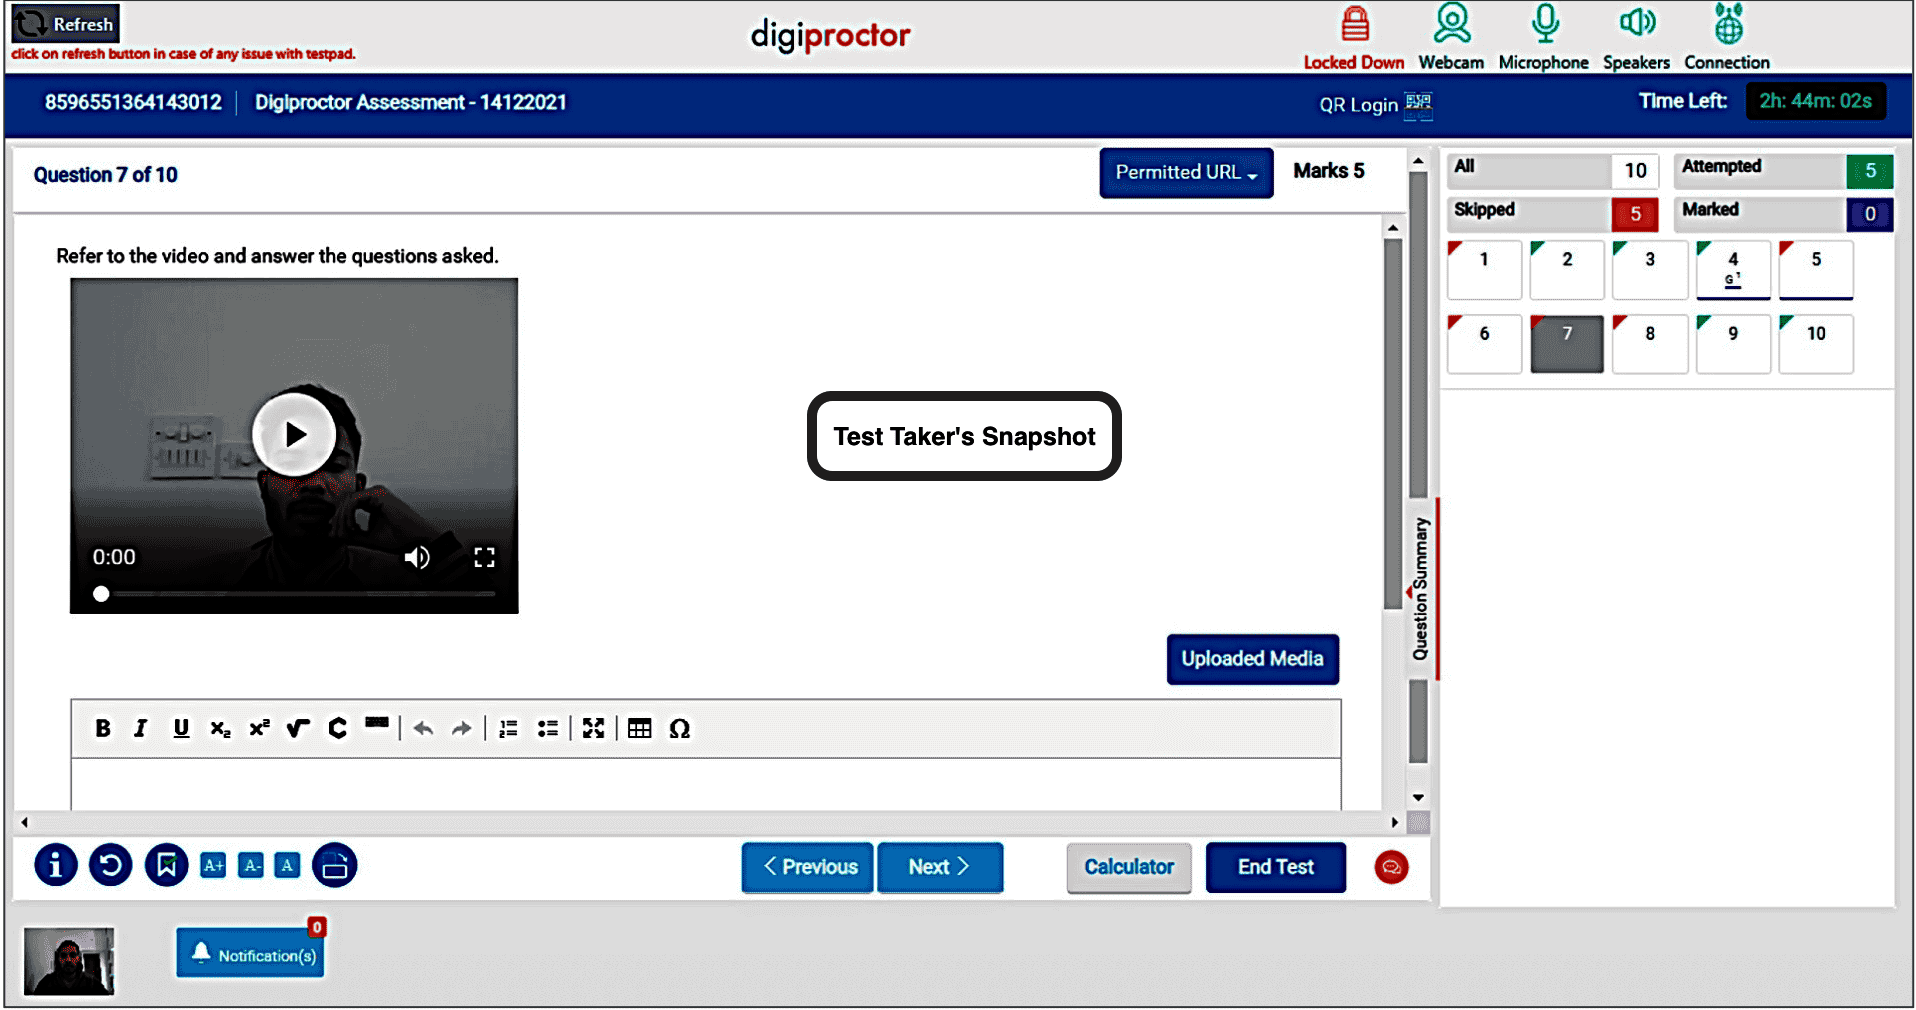
Task: Open the red chat support icon
Action: [1391, 867]
